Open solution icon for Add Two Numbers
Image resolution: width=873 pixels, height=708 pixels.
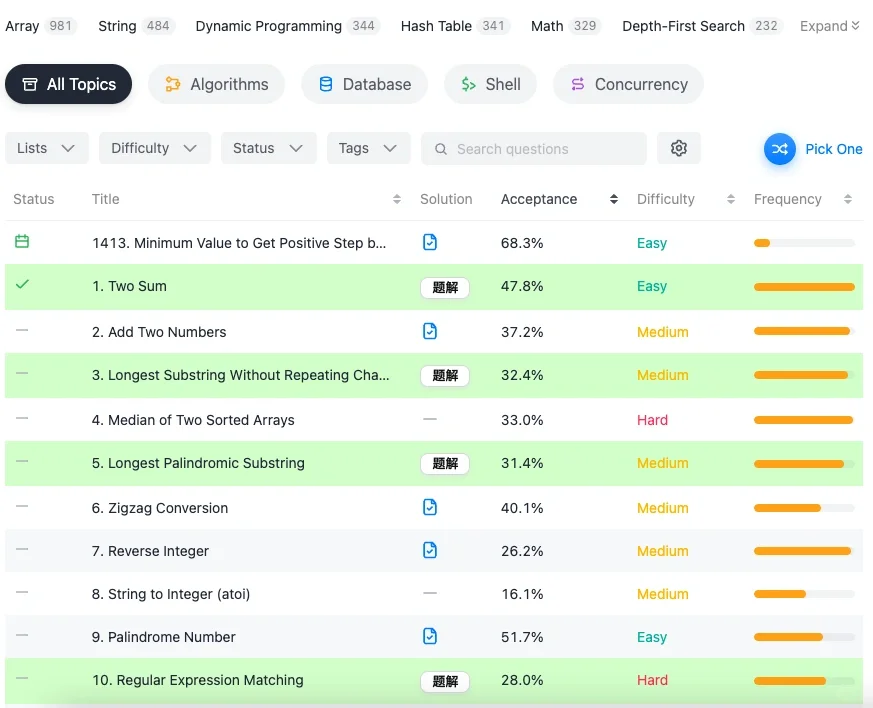(x=430, y=331)
